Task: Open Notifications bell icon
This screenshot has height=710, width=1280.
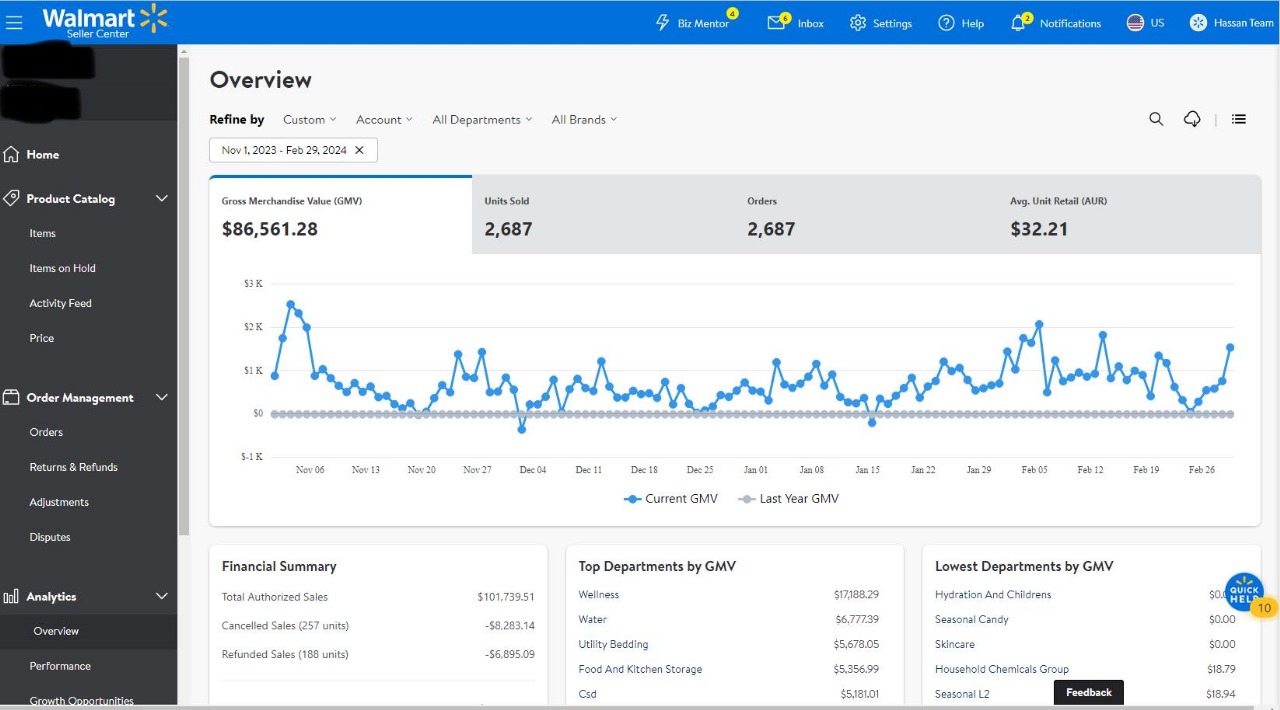Action: [x=1018, y=23]
